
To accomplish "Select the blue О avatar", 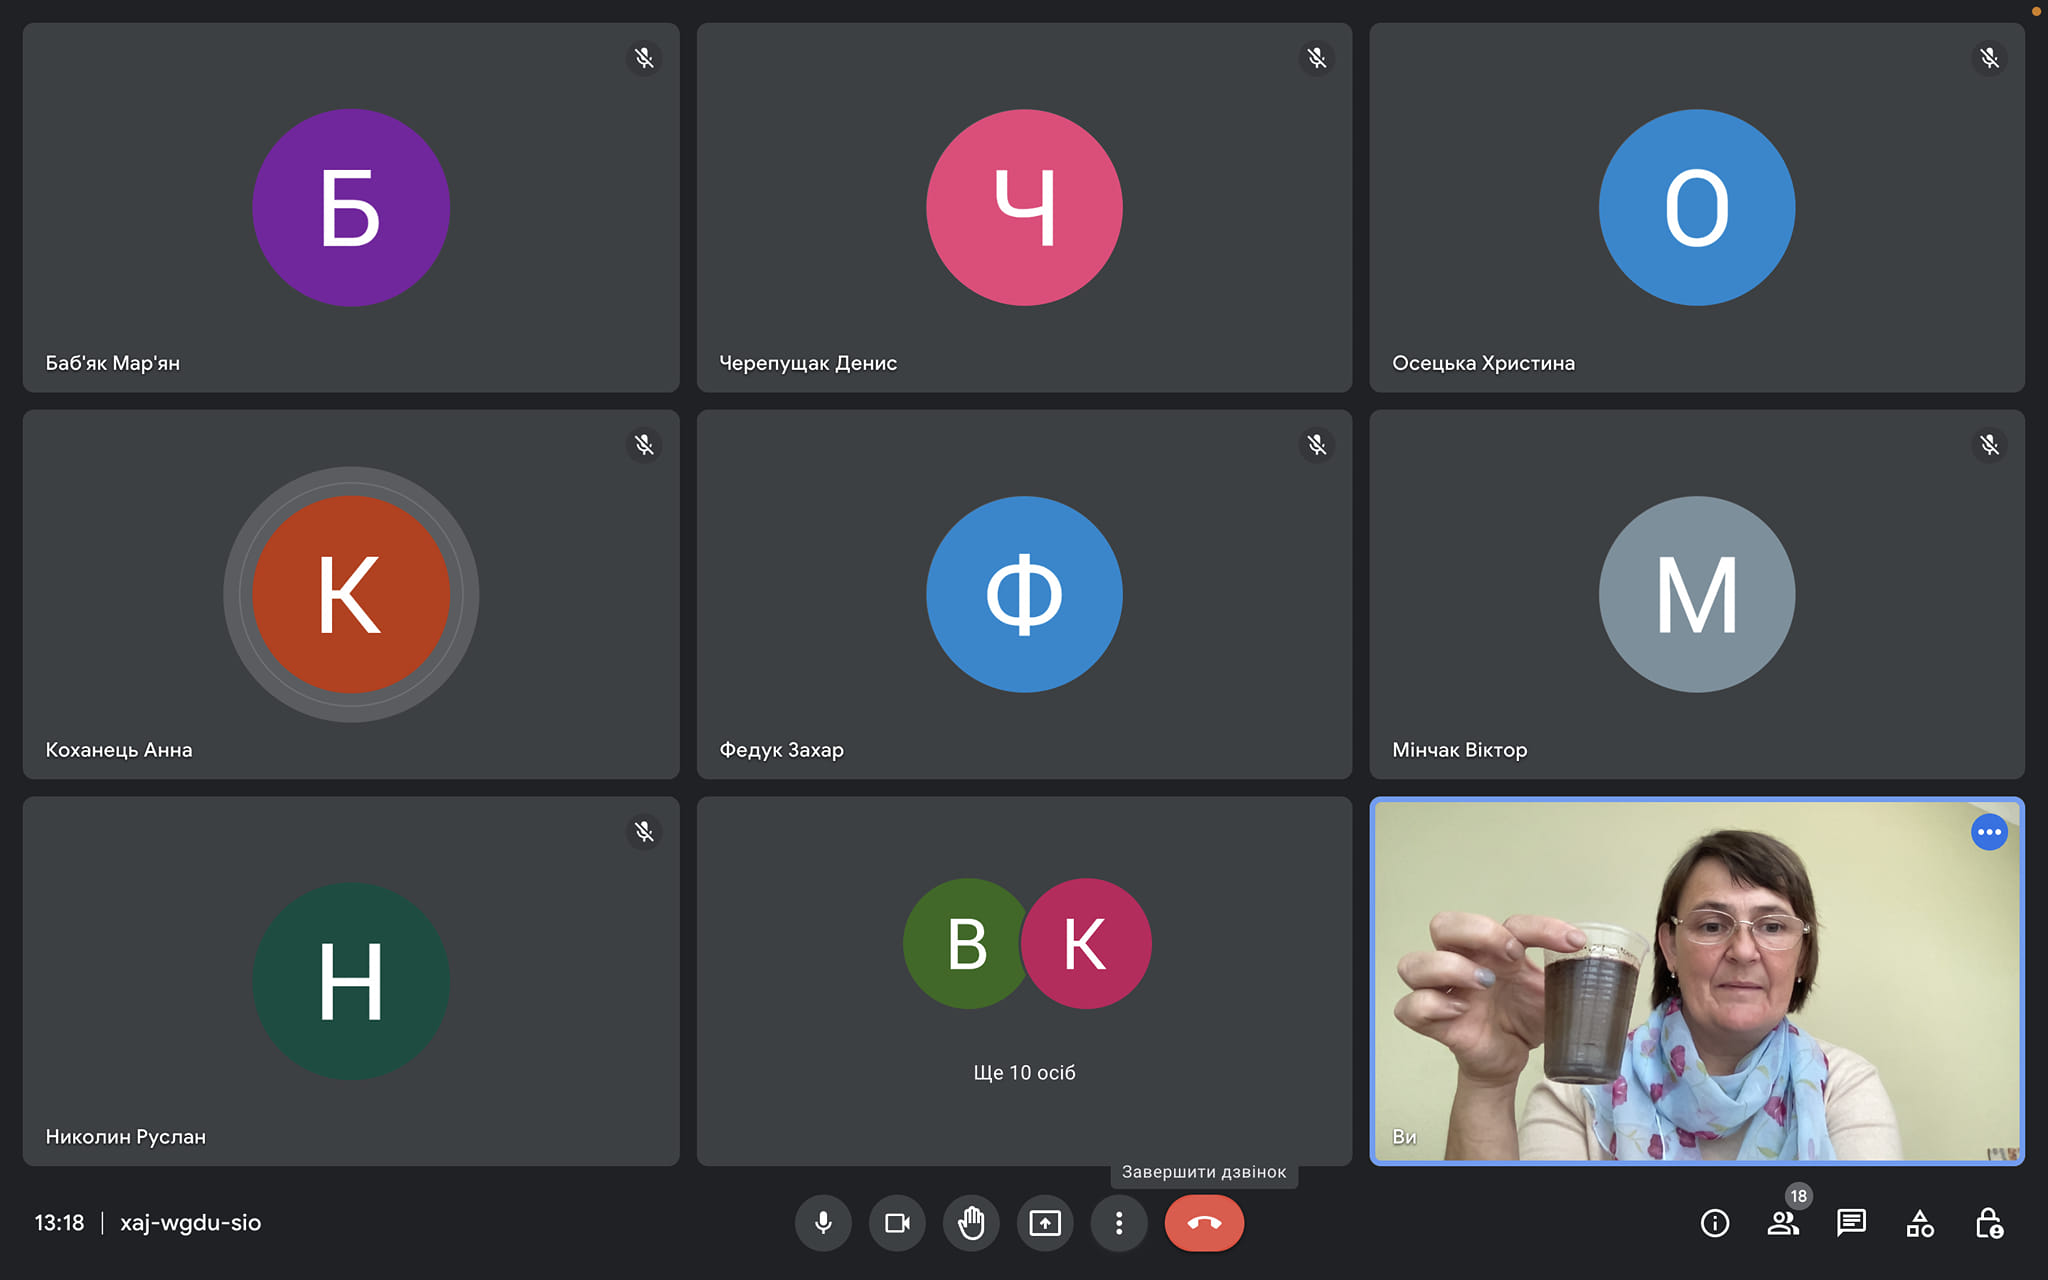I will [1697, 207].
